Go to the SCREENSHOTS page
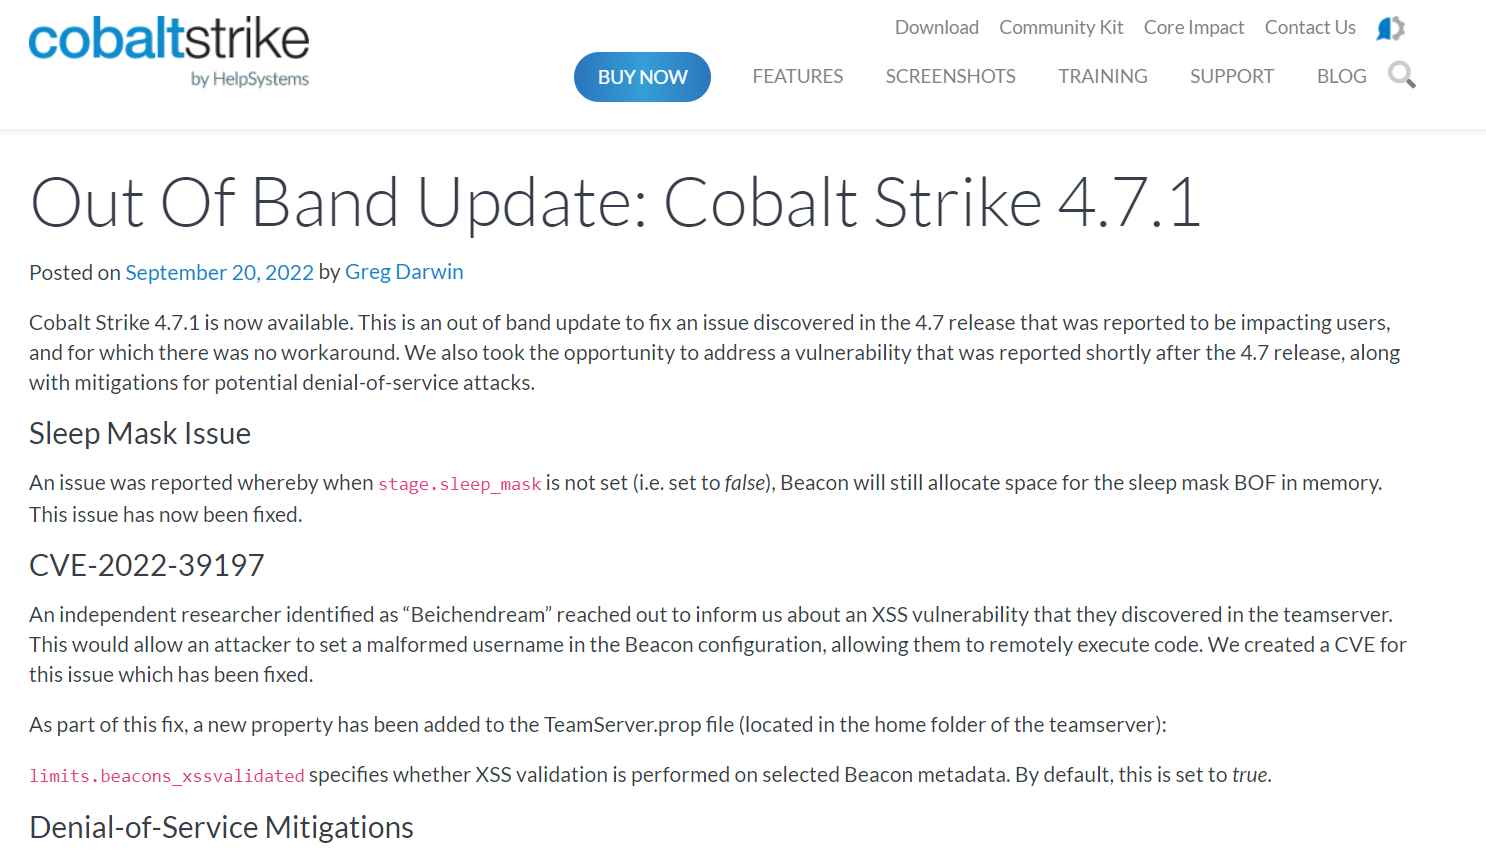Viewport: 1486px width, 851px height. click(x=950, y=76)
